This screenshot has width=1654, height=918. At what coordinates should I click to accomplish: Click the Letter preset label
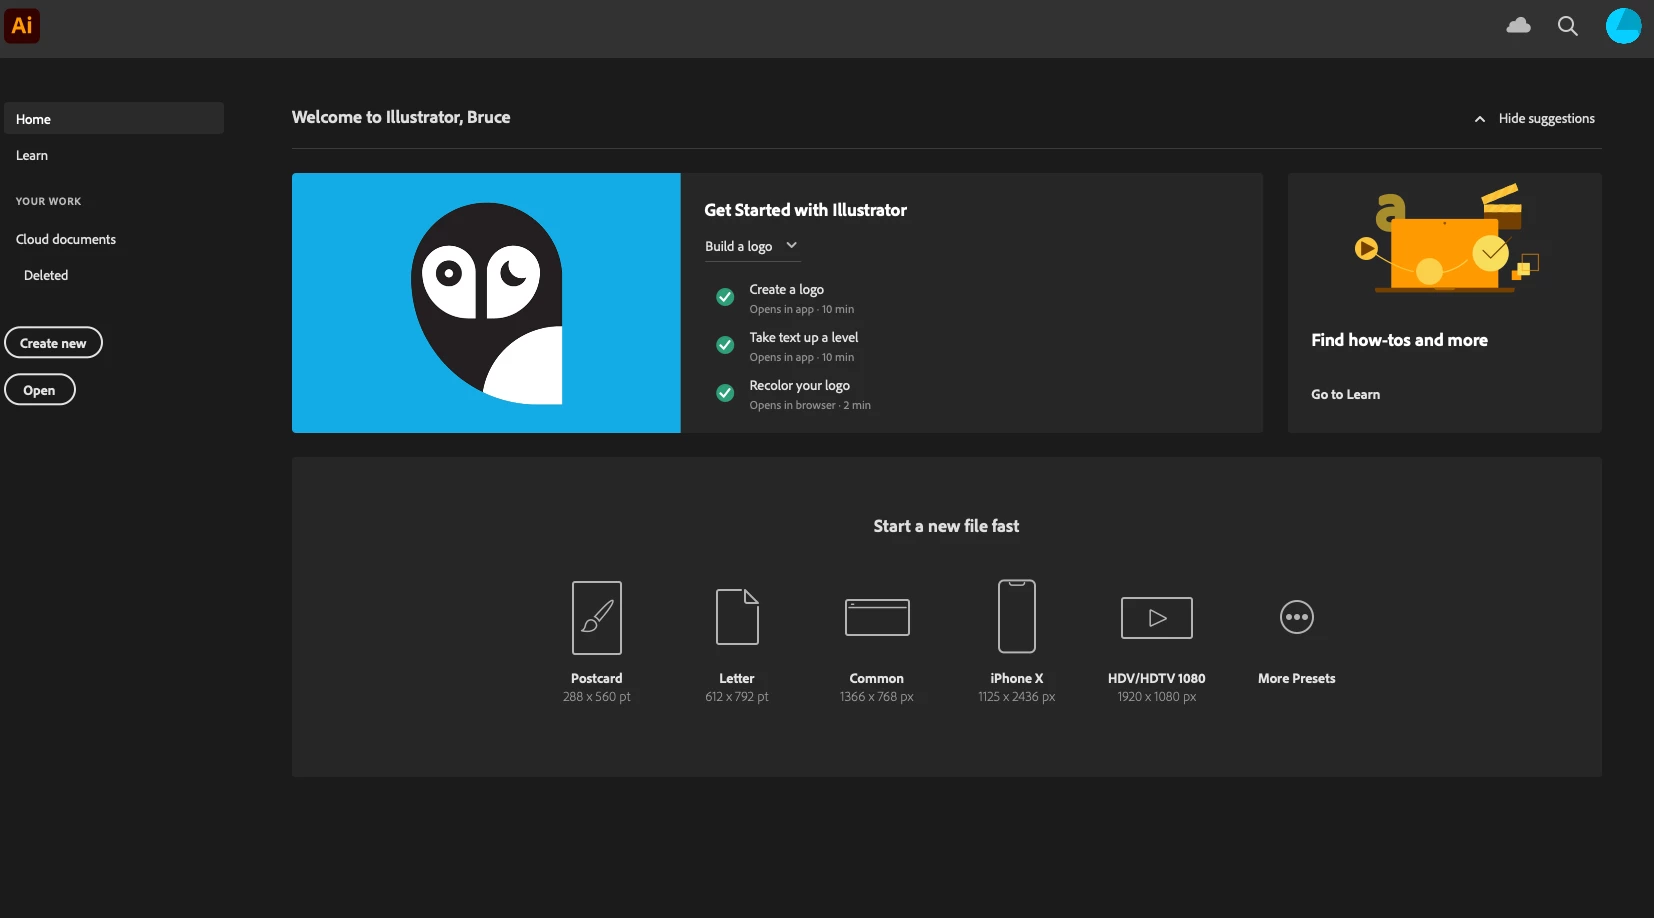tap(737, 678)
